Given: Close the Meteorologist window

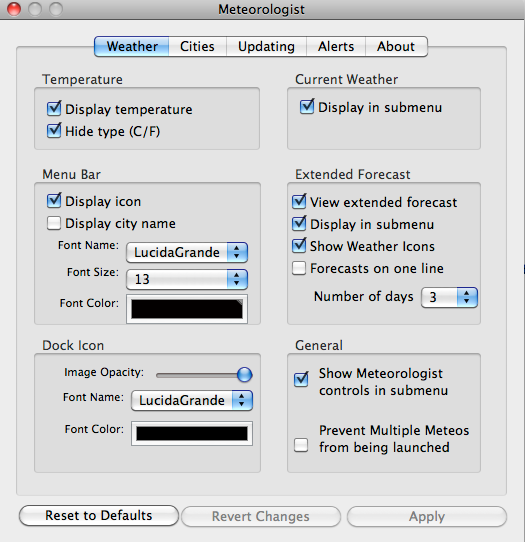Looking at the screenshot, I should [14, 9].
